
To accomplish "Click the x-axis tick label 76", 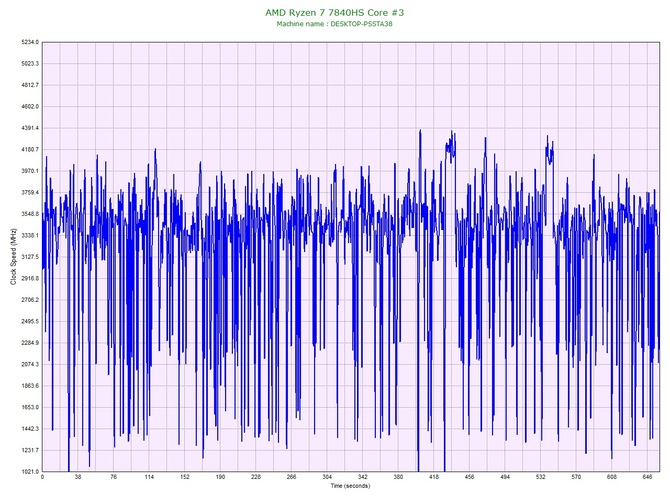I will coord(113,477).
